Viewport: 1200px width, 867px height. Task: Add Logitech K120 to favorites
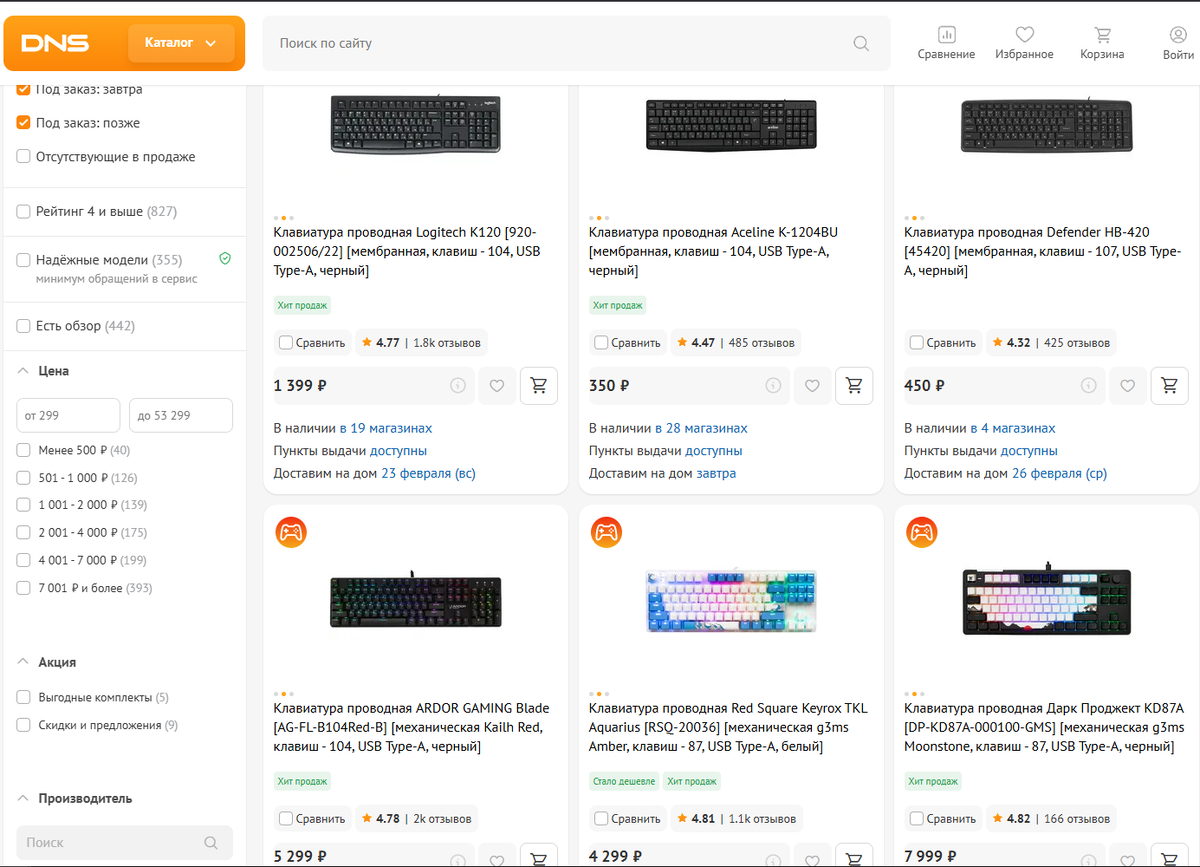click(497, 385)
